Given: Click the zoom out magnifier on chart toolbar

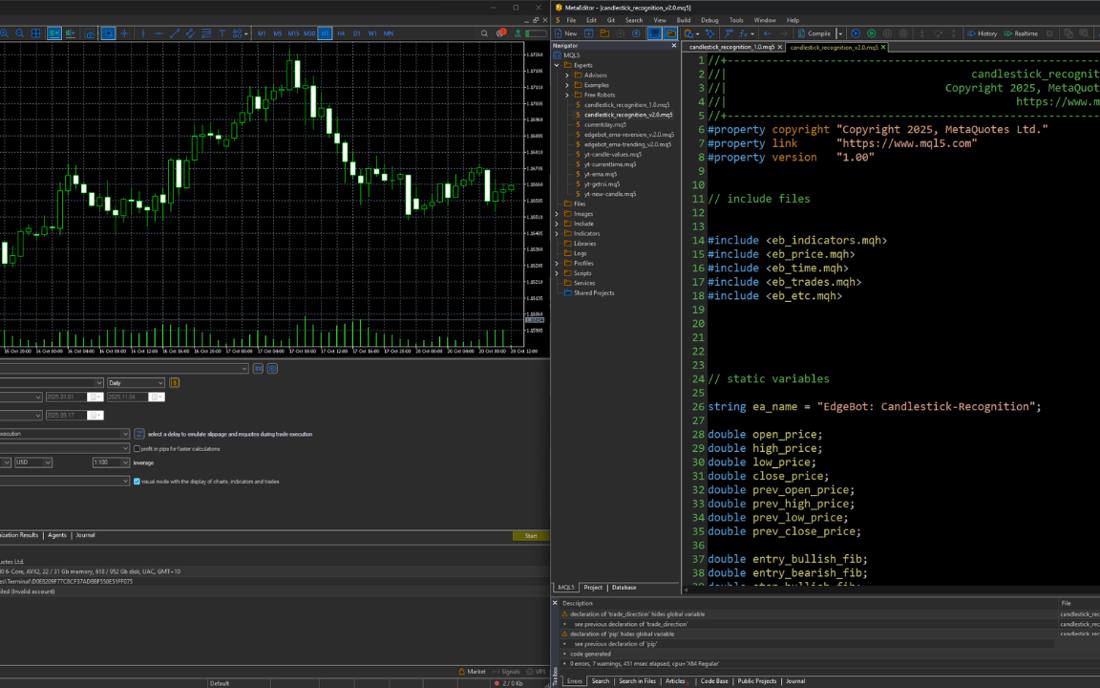Looking at the screenshot, I should pos(20,33).
